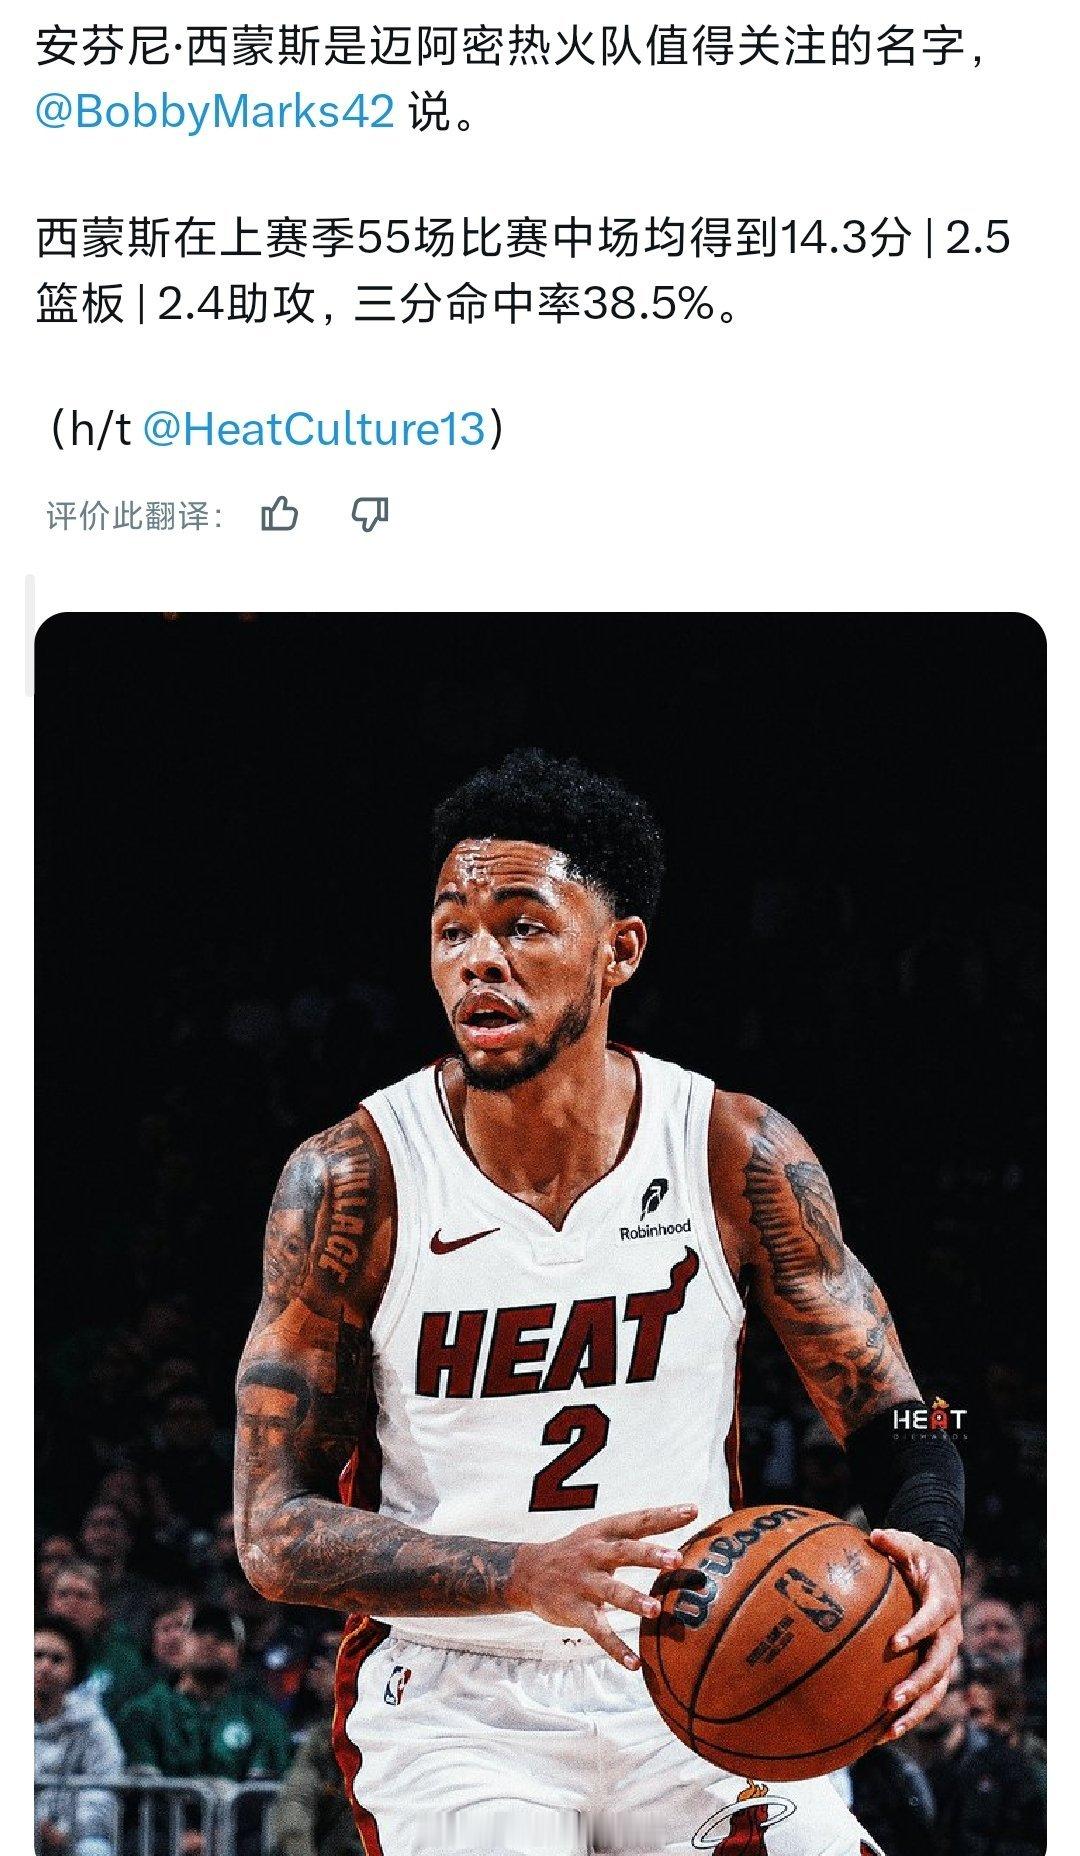
Task: Open the @HeatCulture13 profile link
Action: coord(313,427)
